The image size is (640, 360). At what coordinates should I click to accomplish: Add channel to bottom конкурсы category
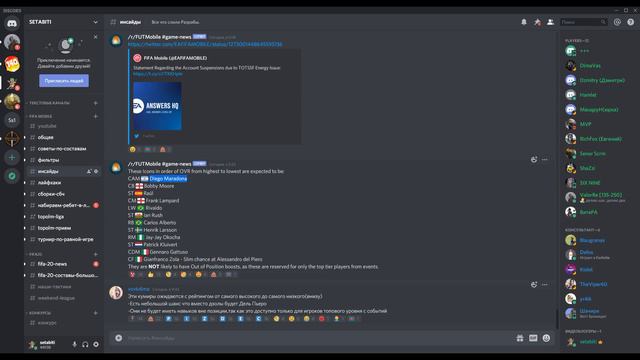(96, 313)
